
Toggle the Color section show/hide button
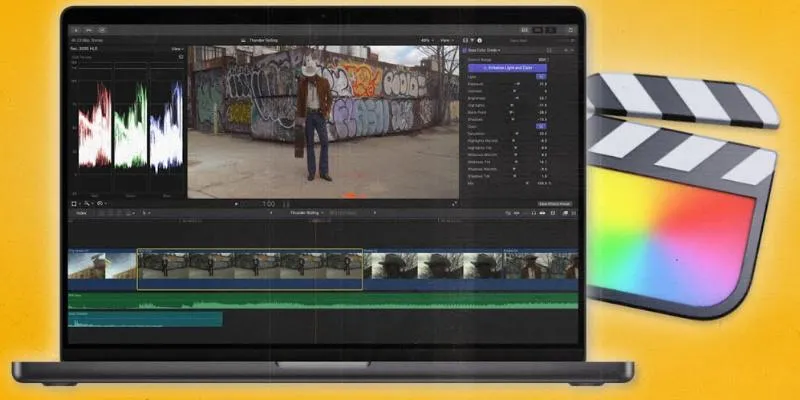pos(541,126)
